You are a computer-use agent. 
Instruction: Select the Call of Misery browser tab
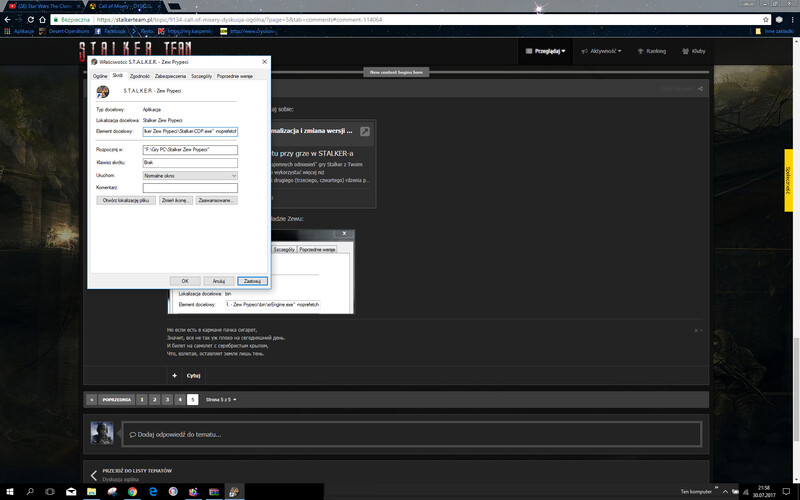124,6
